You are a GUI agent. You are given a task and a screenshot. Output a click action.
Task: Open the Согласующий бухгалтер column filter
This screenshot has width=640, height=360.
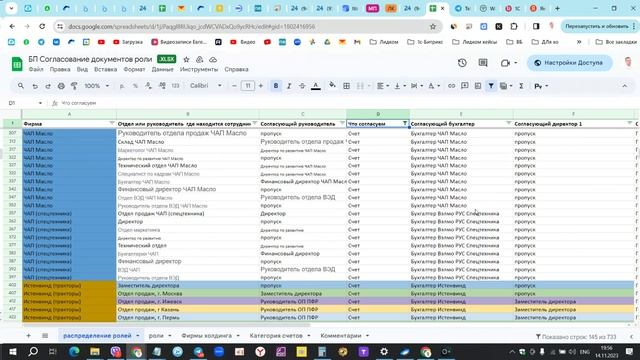click(x=508, y=123)
